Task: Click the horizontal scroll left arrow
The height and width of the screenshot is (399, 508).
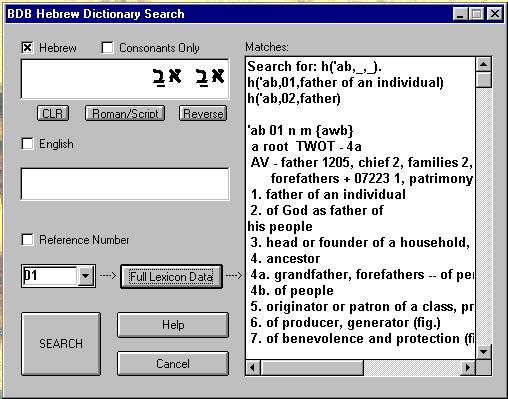Action: click(x=253, y=367)
